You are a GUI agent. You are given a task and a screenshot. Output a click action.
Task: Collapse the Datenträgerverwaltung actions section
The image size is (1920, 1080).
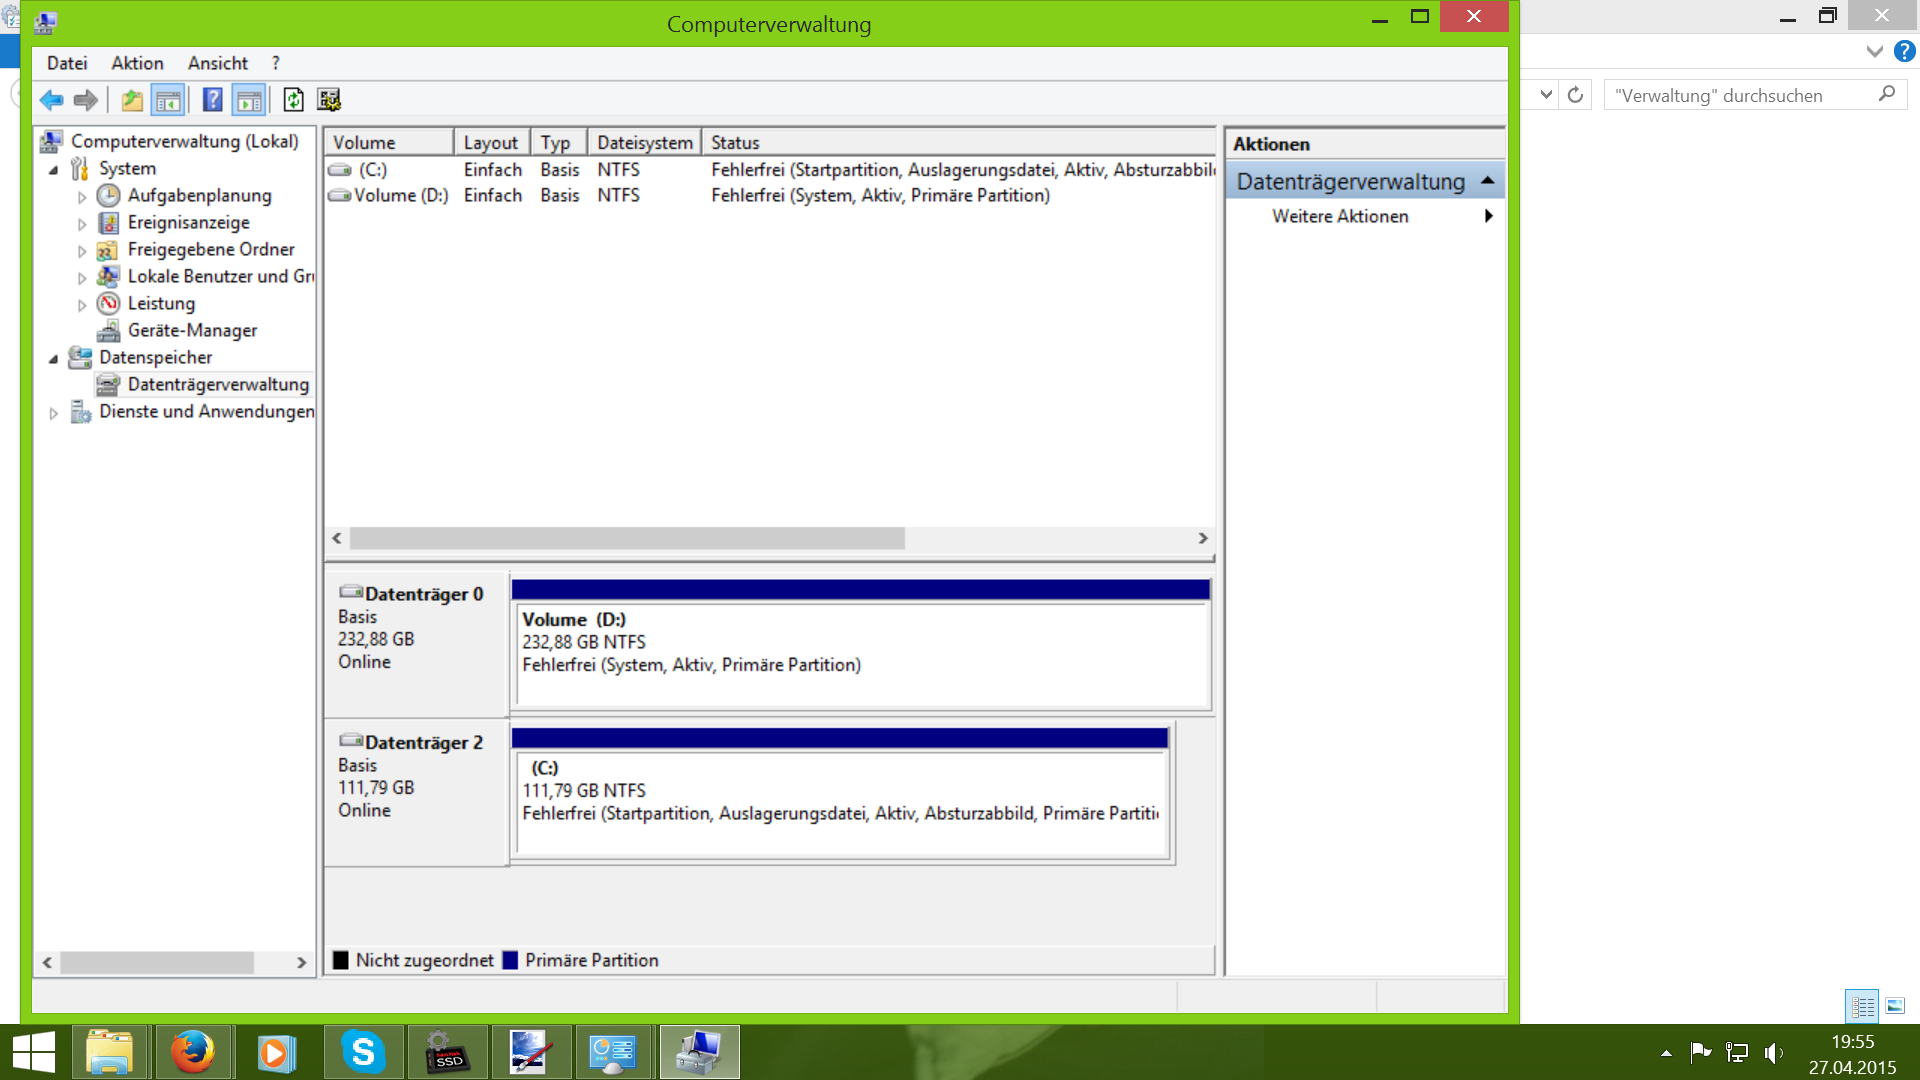1487,181
